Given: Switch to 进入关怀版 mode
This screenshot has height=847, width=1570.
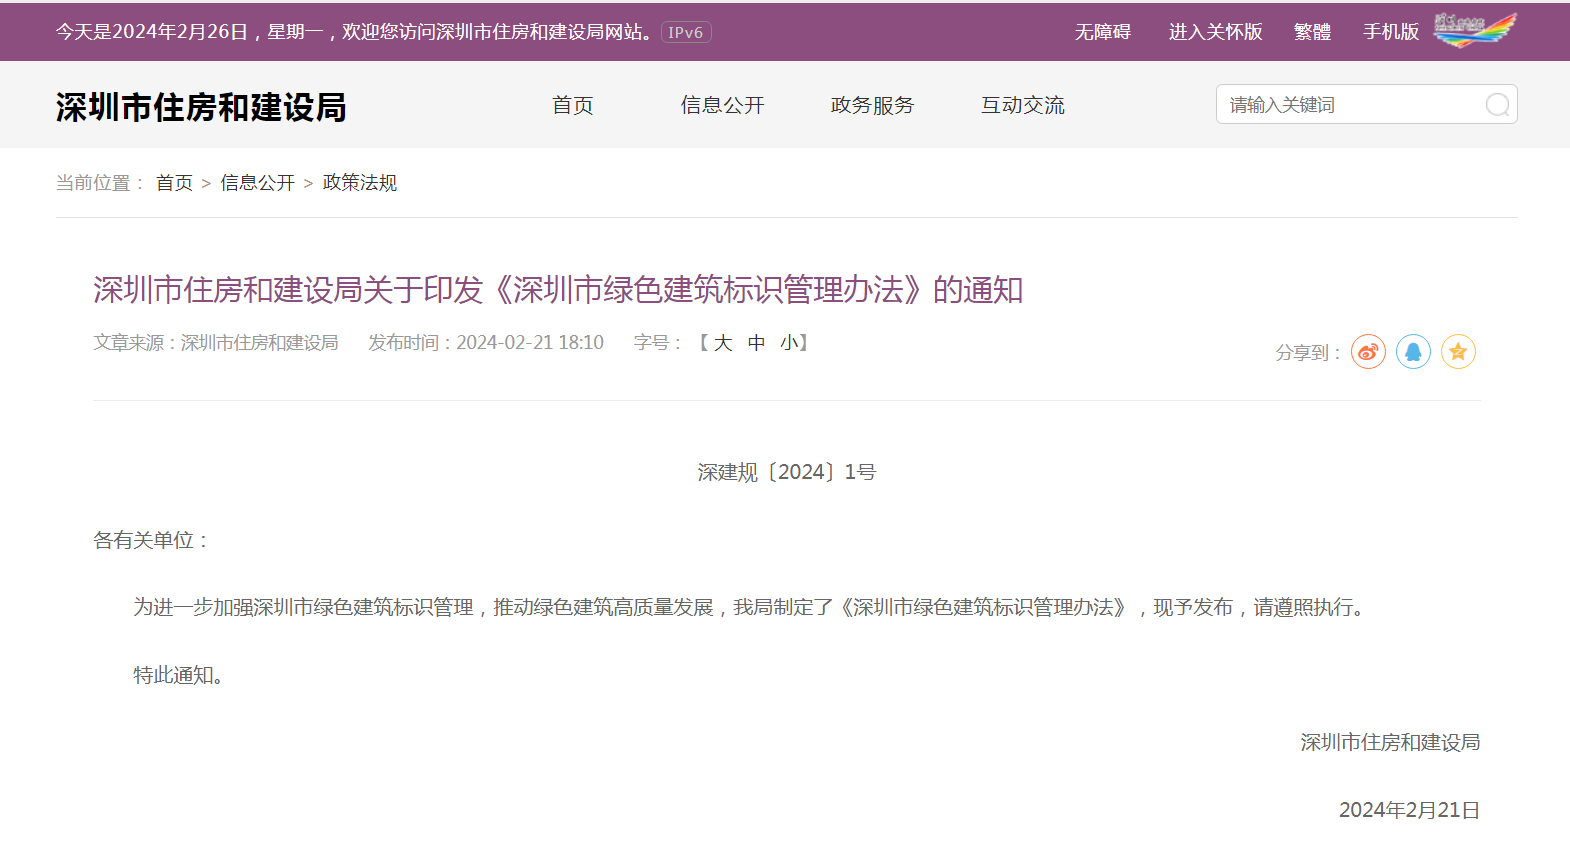Looking at the screenshot, I should (1216, 32).
